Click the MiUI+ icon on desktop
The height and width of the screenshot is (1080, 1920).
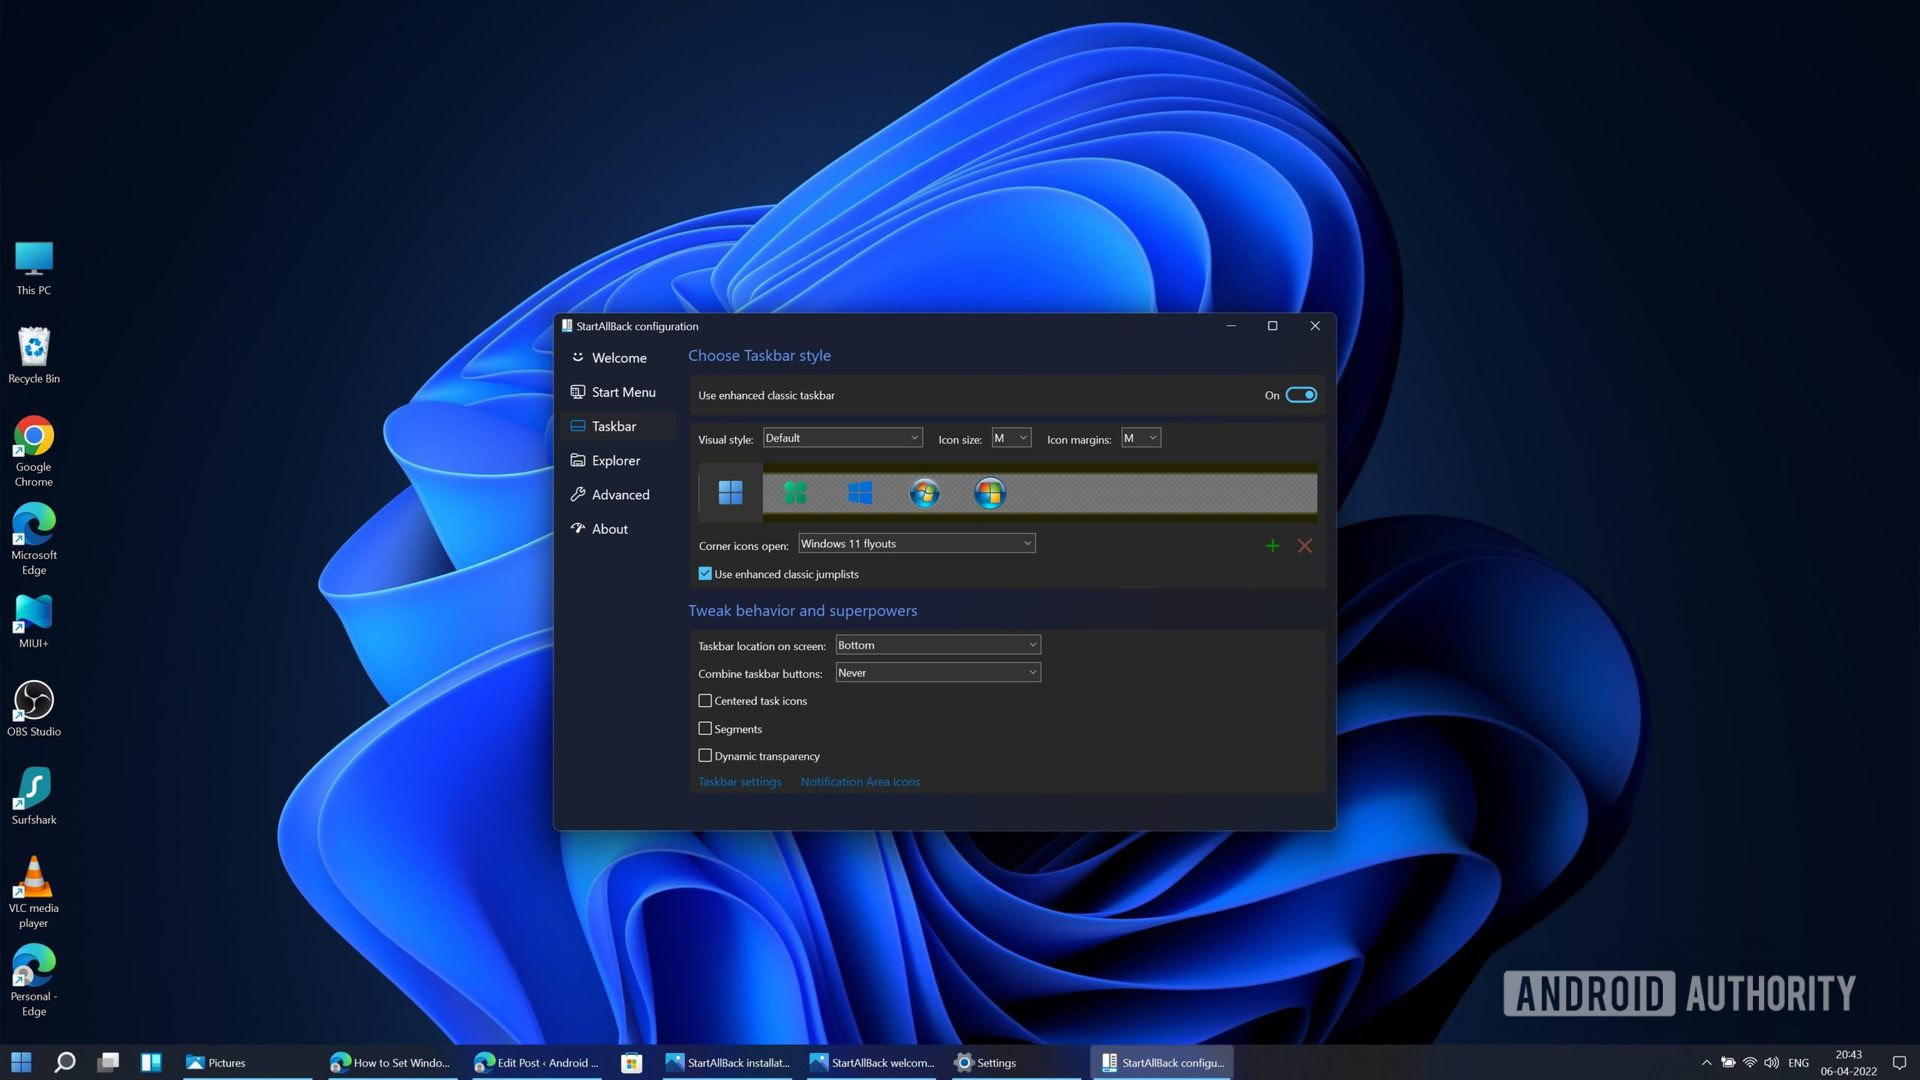point(33,612)
